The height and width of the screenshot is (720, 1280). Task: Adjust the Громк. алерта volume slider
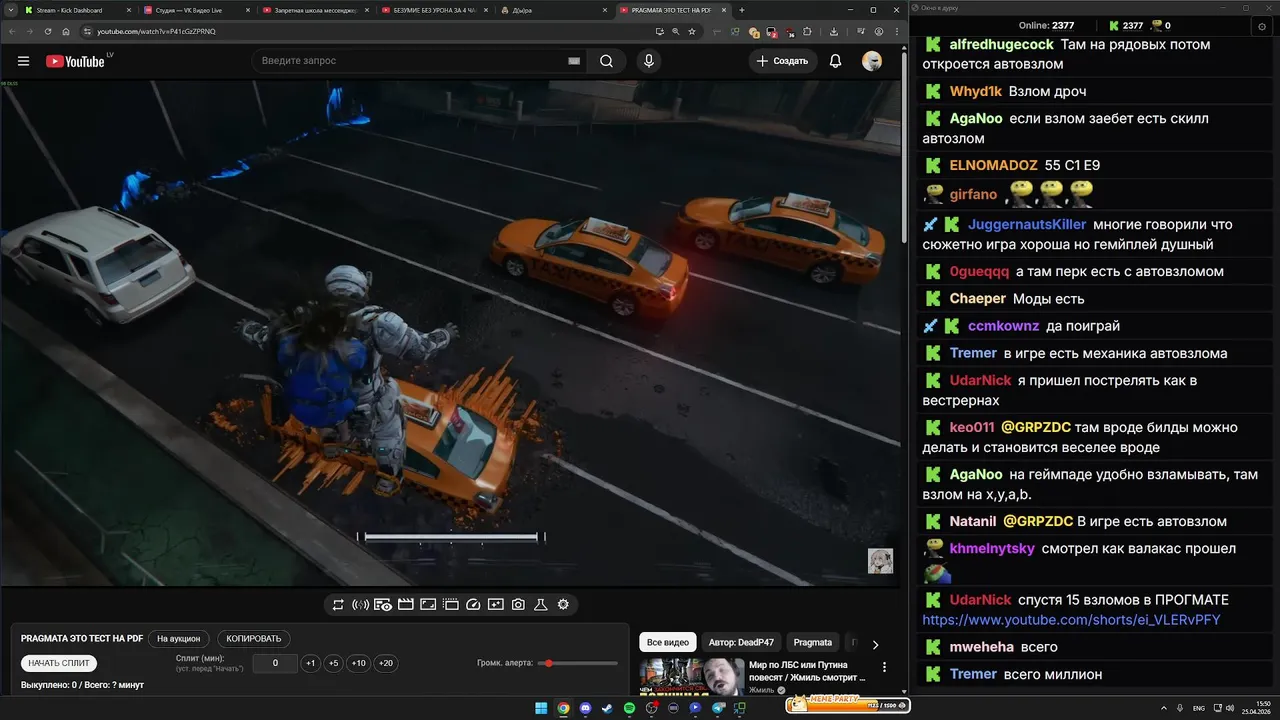point(578,663)
